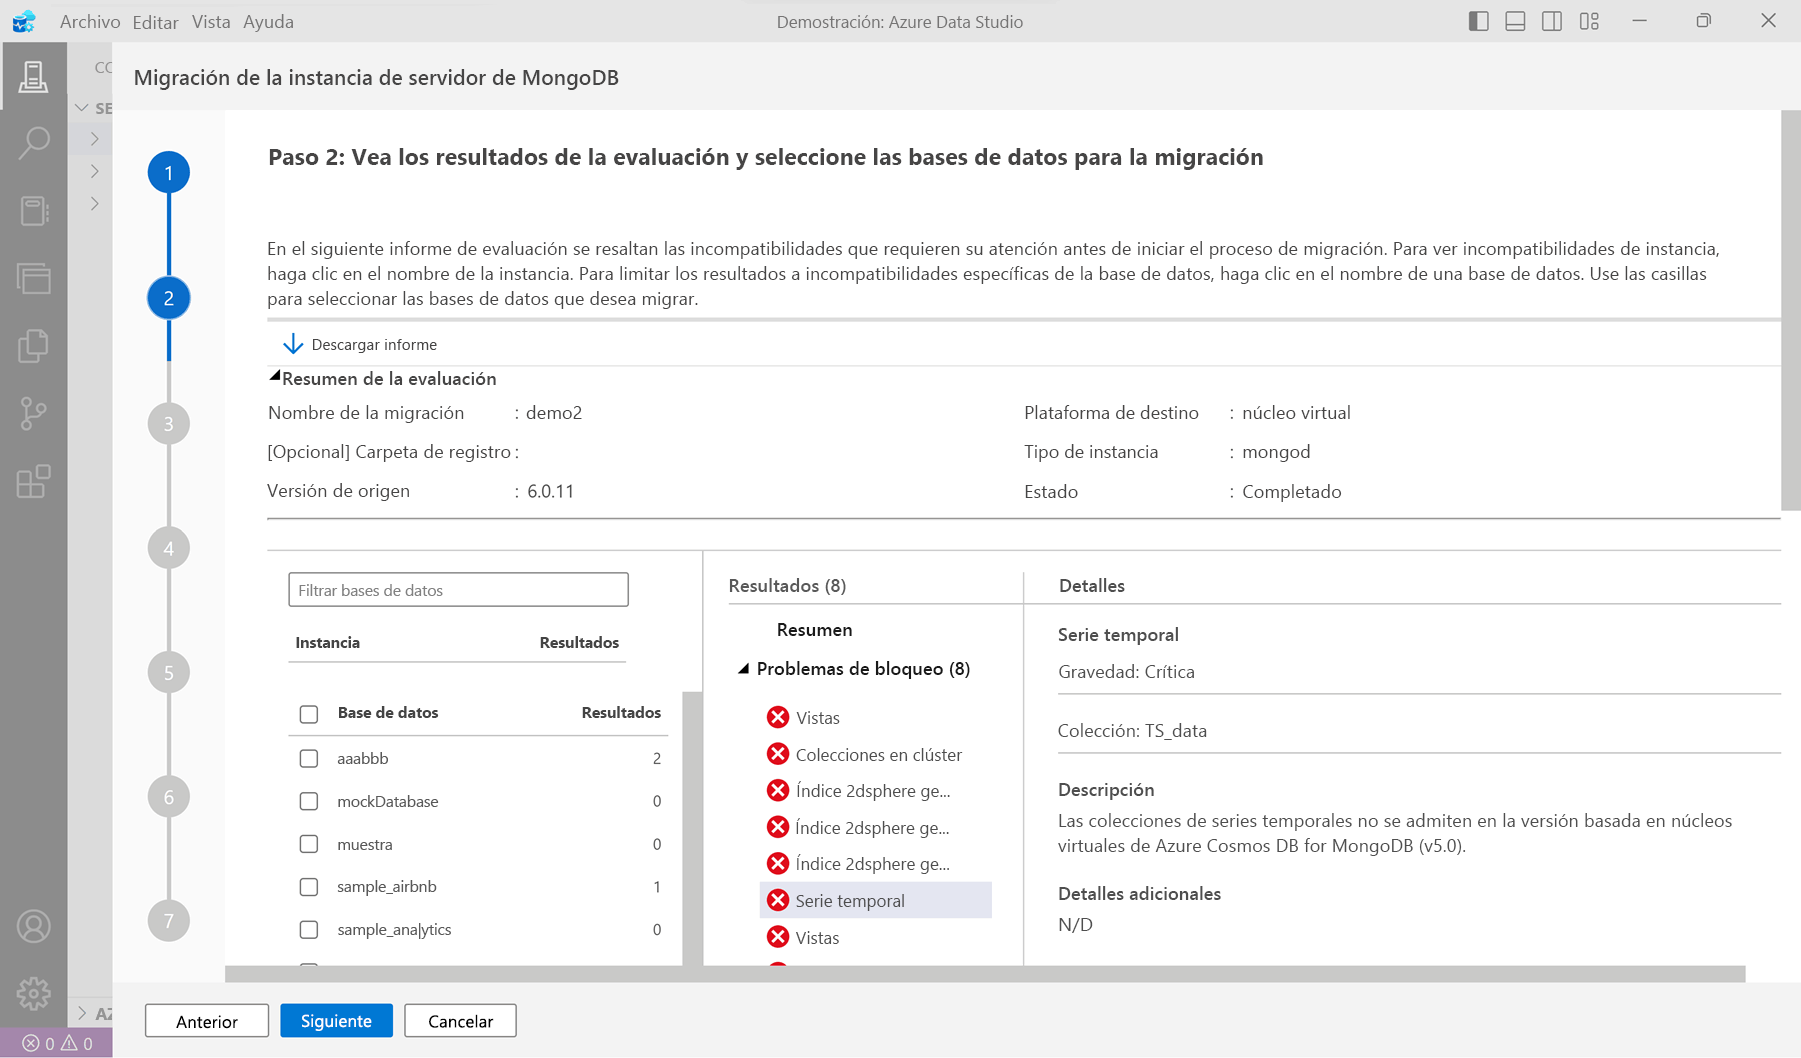Toggle the panel layout icon in title bar

(x=1515, y=20)
